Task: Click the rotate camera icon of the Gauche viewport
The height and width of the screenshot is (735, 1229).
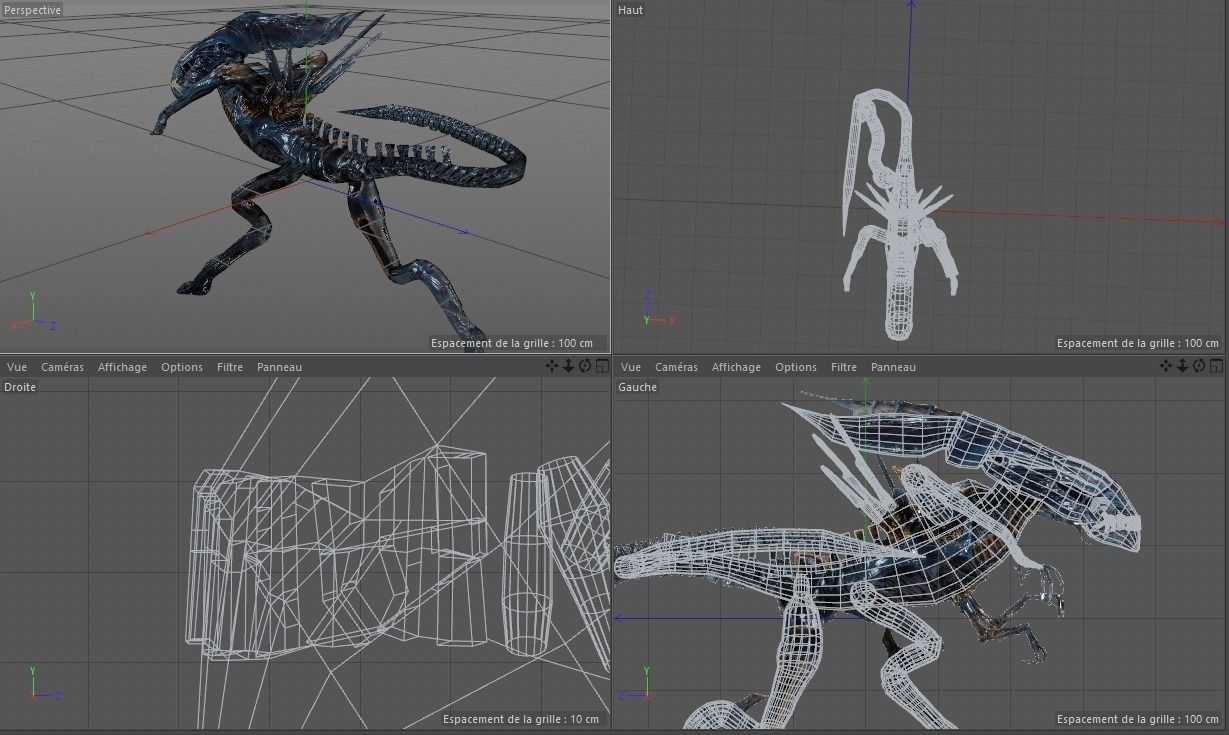Action: coord(1199,366)
